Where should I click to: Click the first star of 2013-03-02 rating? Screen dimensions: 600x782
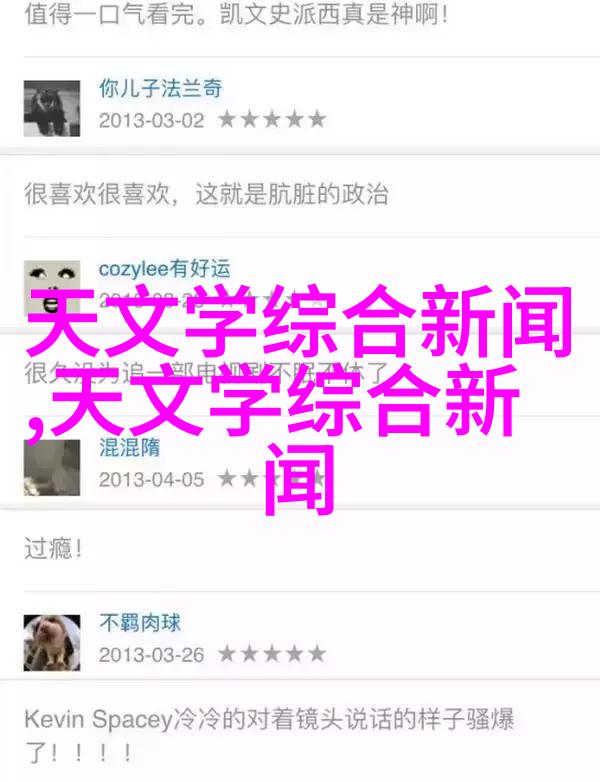(x=227, y=120)
